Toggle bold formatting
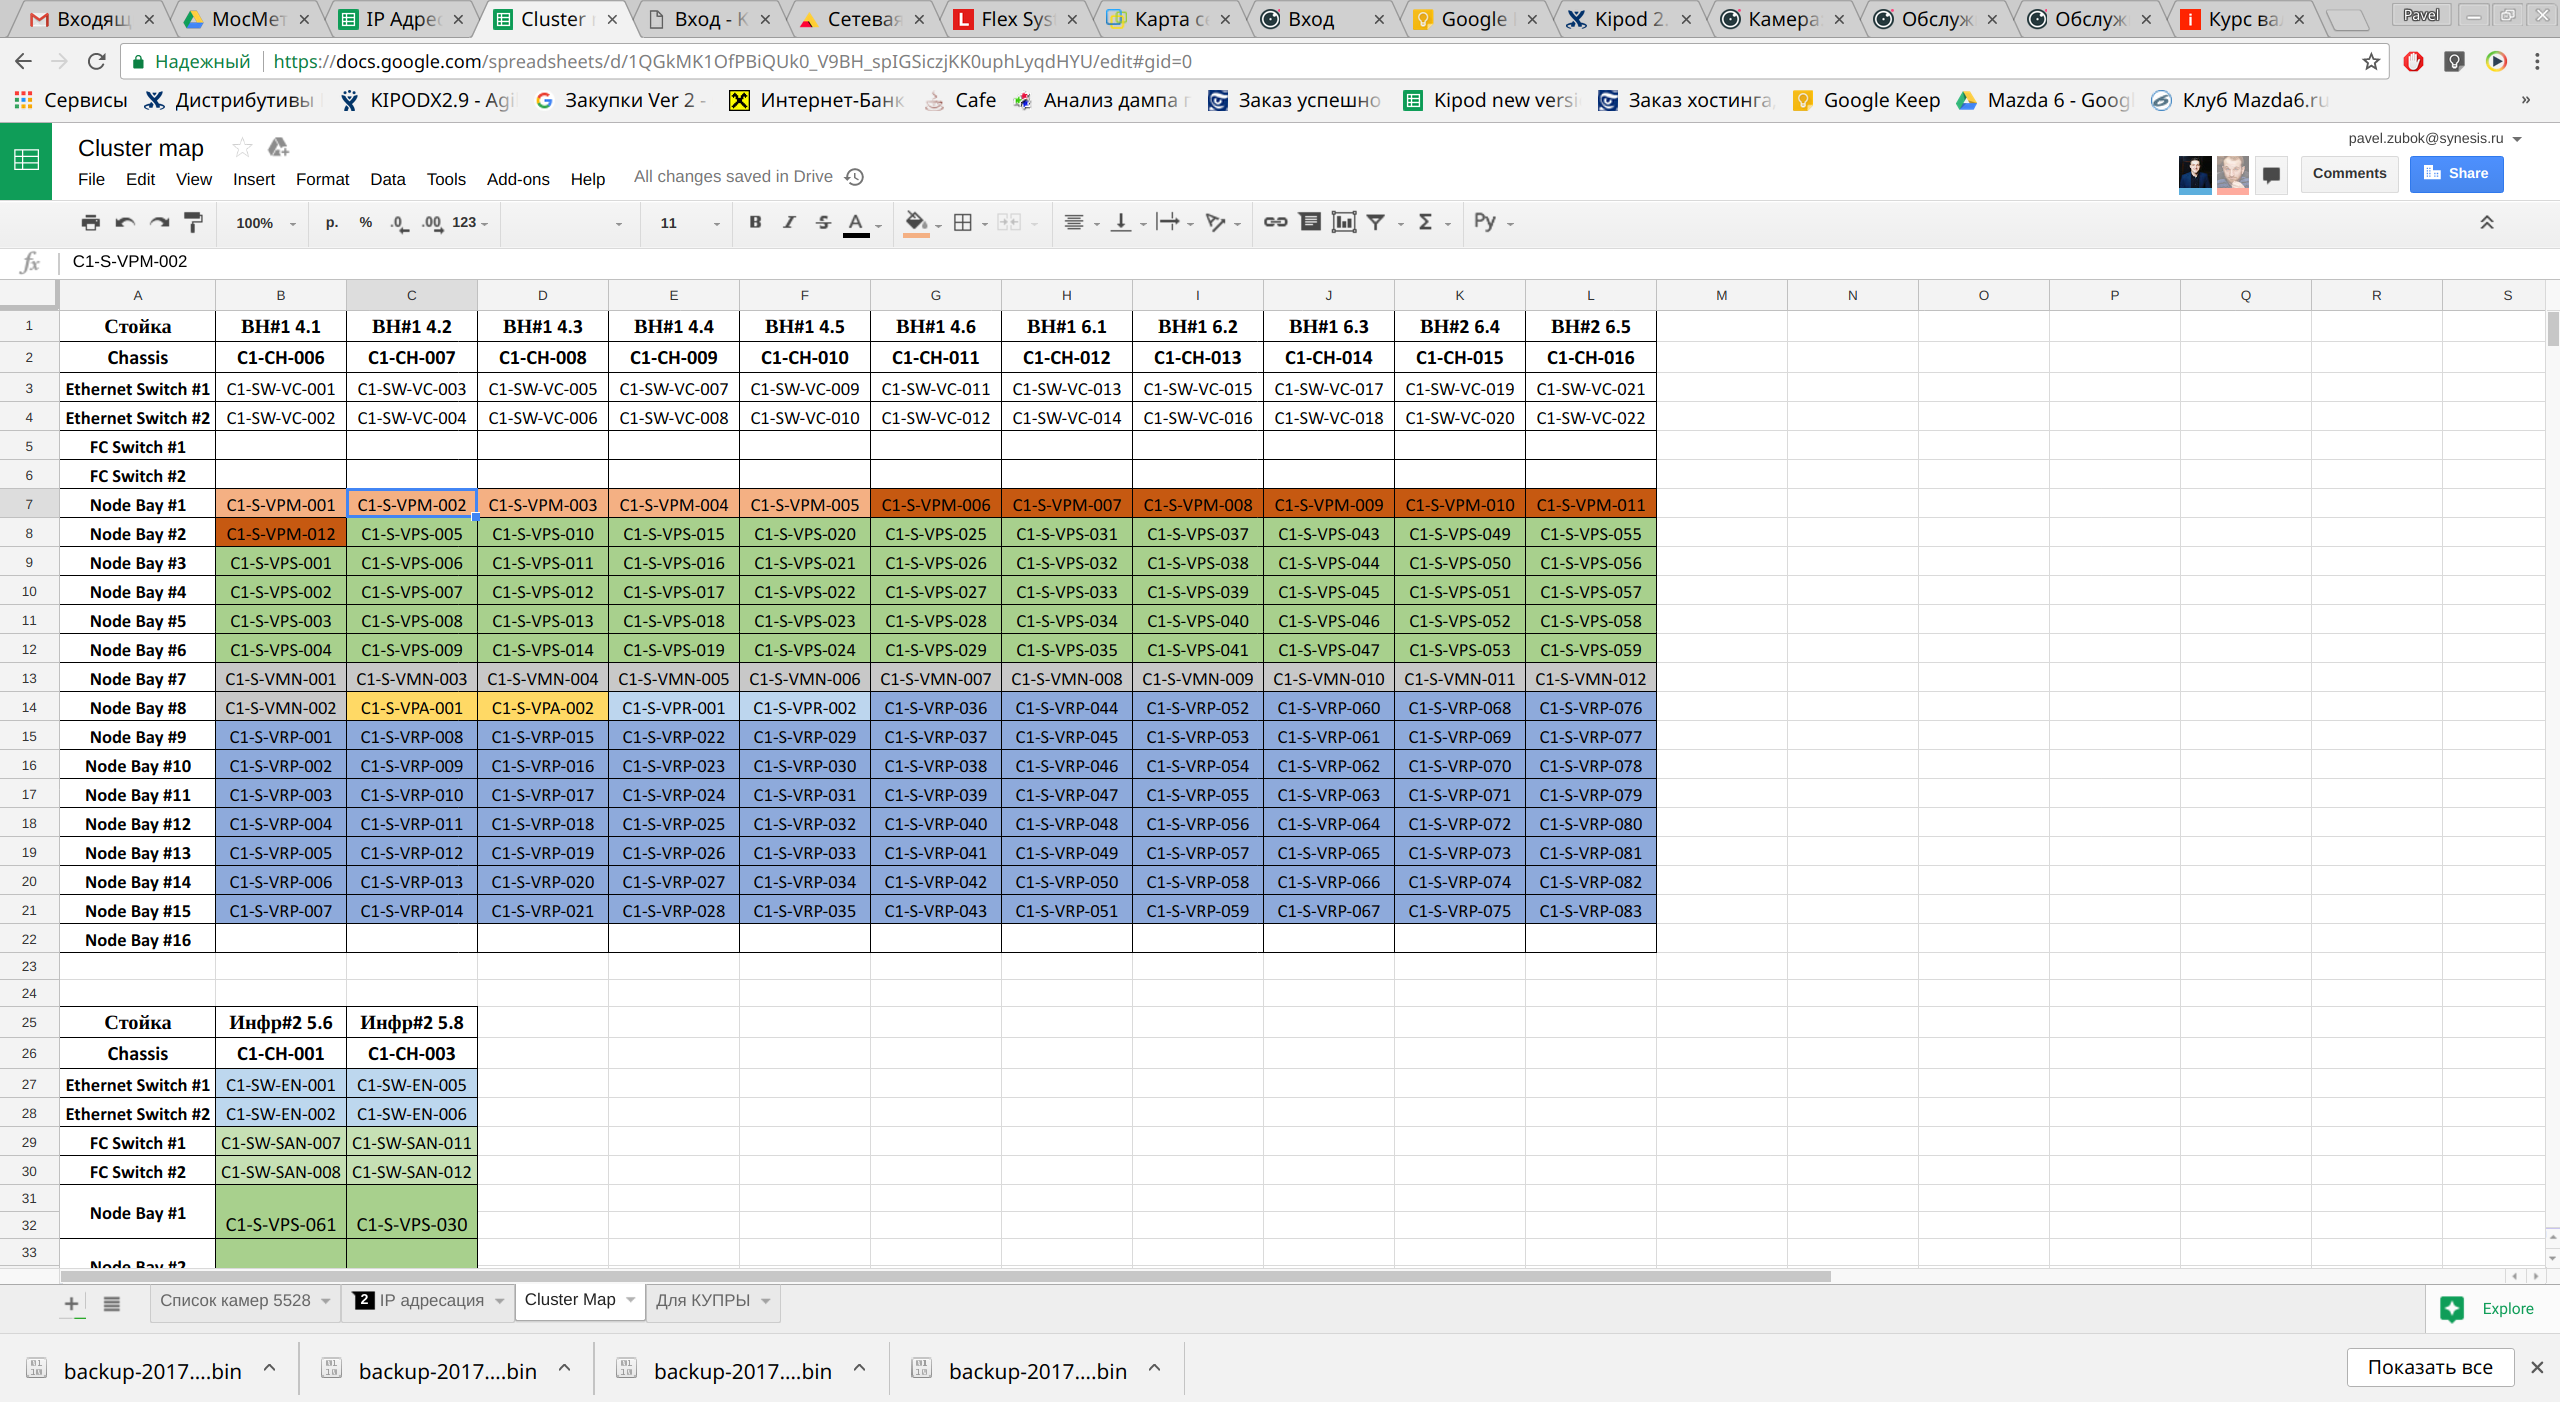 point(755,222)
